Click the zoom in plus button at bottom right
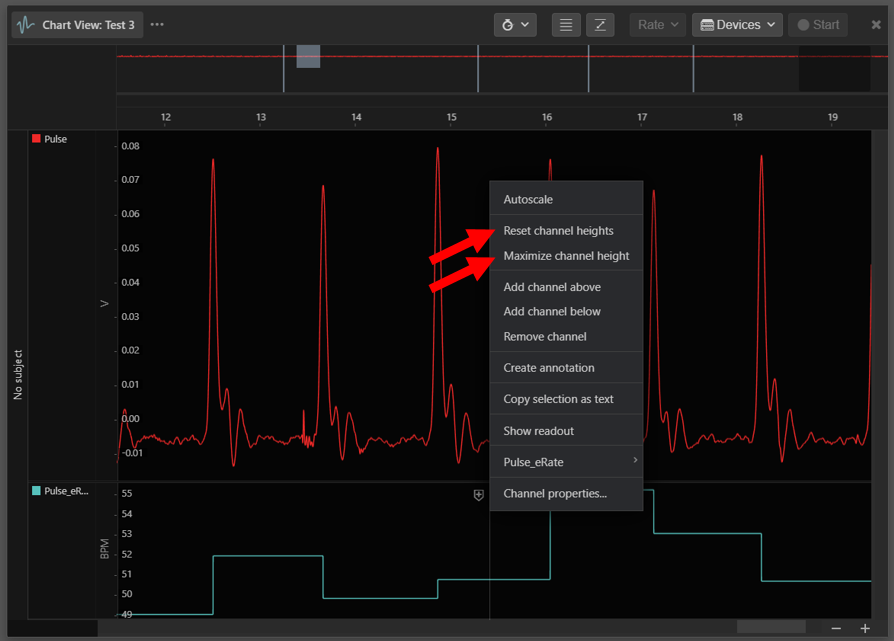894x641 pixels. tap(866, 629)
